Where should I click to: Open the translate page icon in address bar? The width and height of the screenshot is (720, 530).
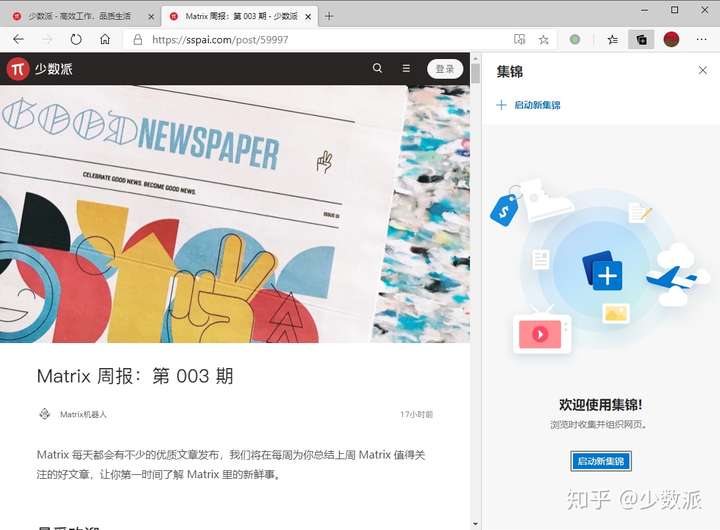[x=519, y=39]
